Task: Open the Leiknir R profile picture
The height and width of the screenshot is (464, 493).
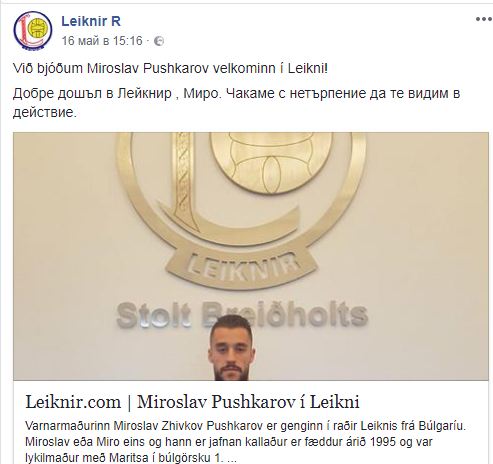Action: [33, 31]
